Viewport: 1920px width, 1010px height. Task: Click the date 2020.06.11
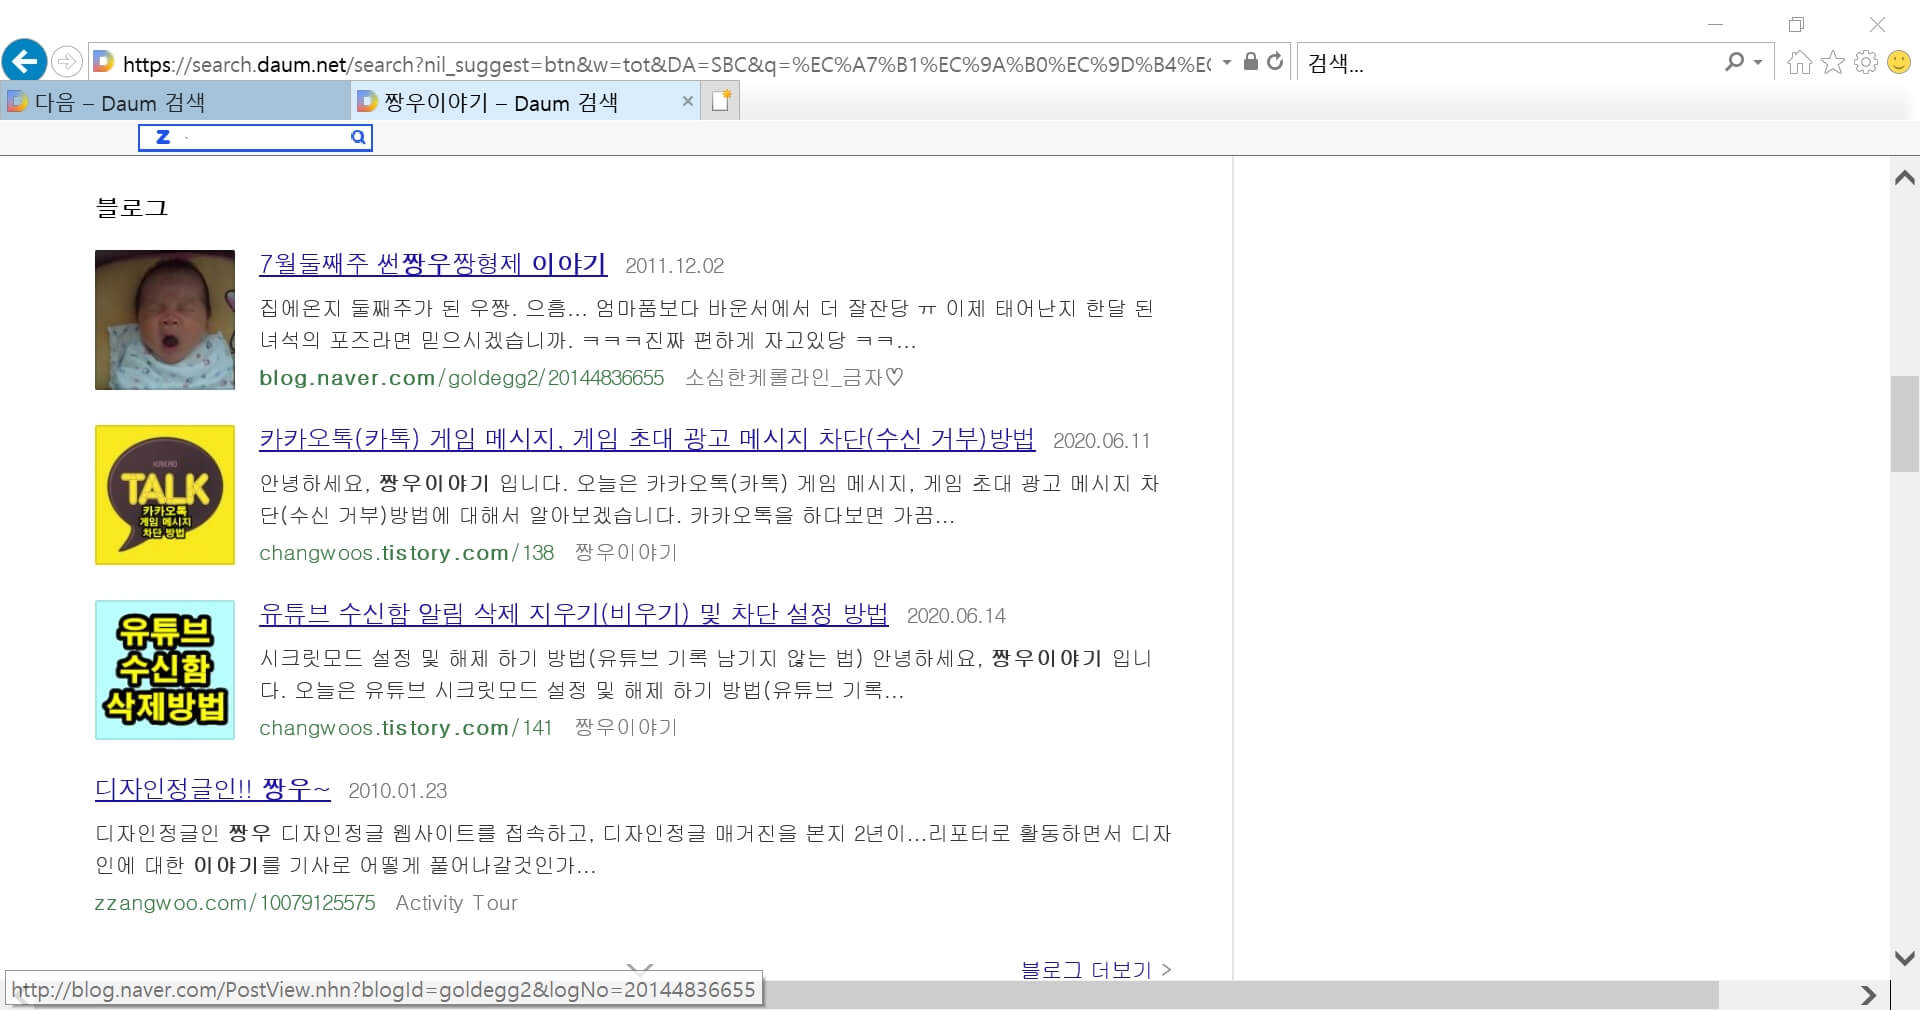(x=1102, y=441)
